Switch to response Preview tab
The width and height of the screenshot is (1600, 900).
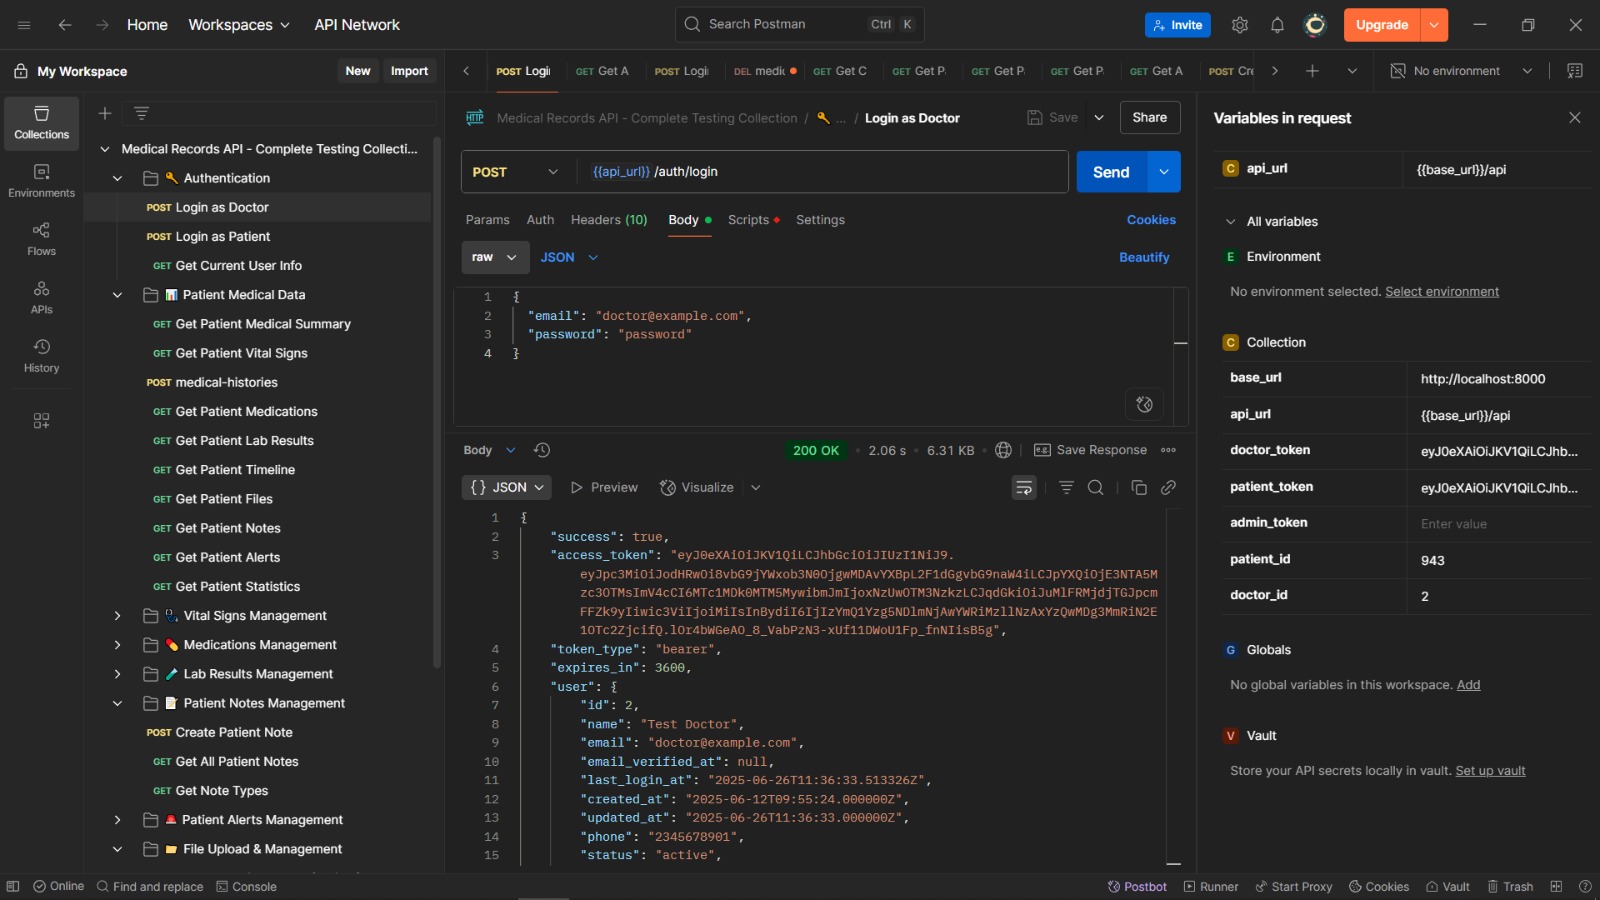coord(604,487)
